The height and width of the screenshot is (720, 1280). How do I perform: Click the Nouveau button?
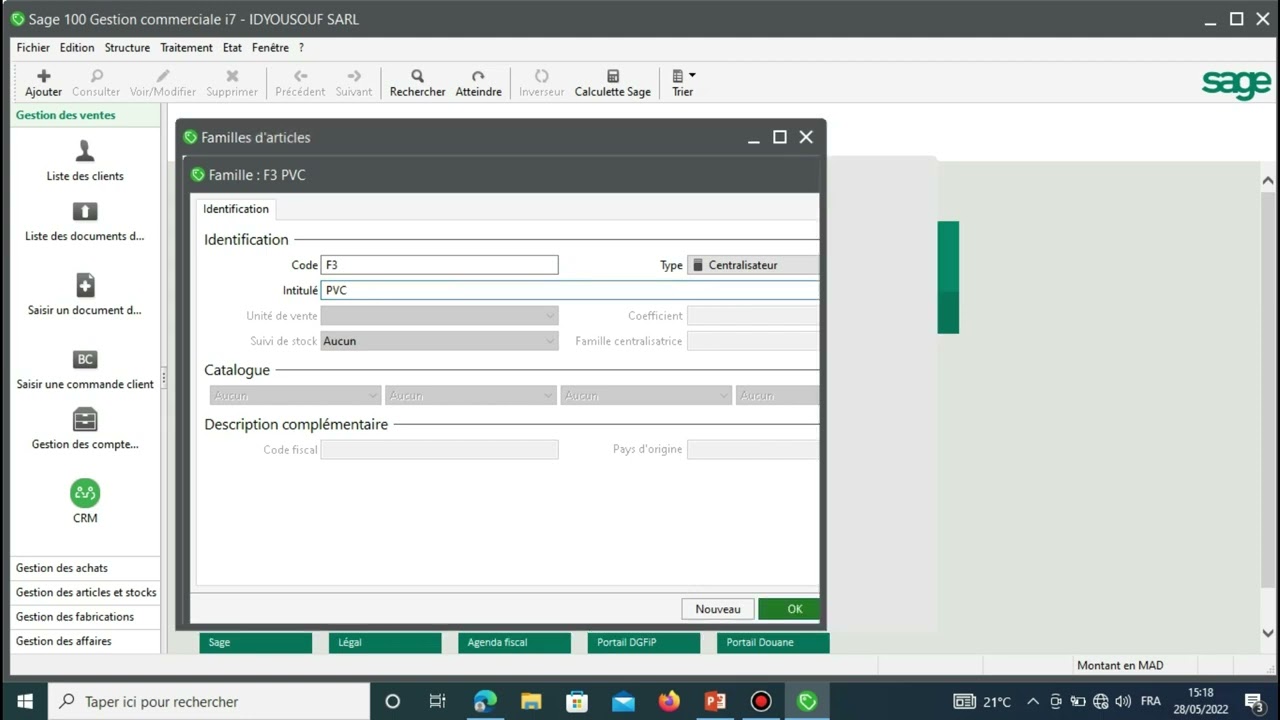[718, 609]
